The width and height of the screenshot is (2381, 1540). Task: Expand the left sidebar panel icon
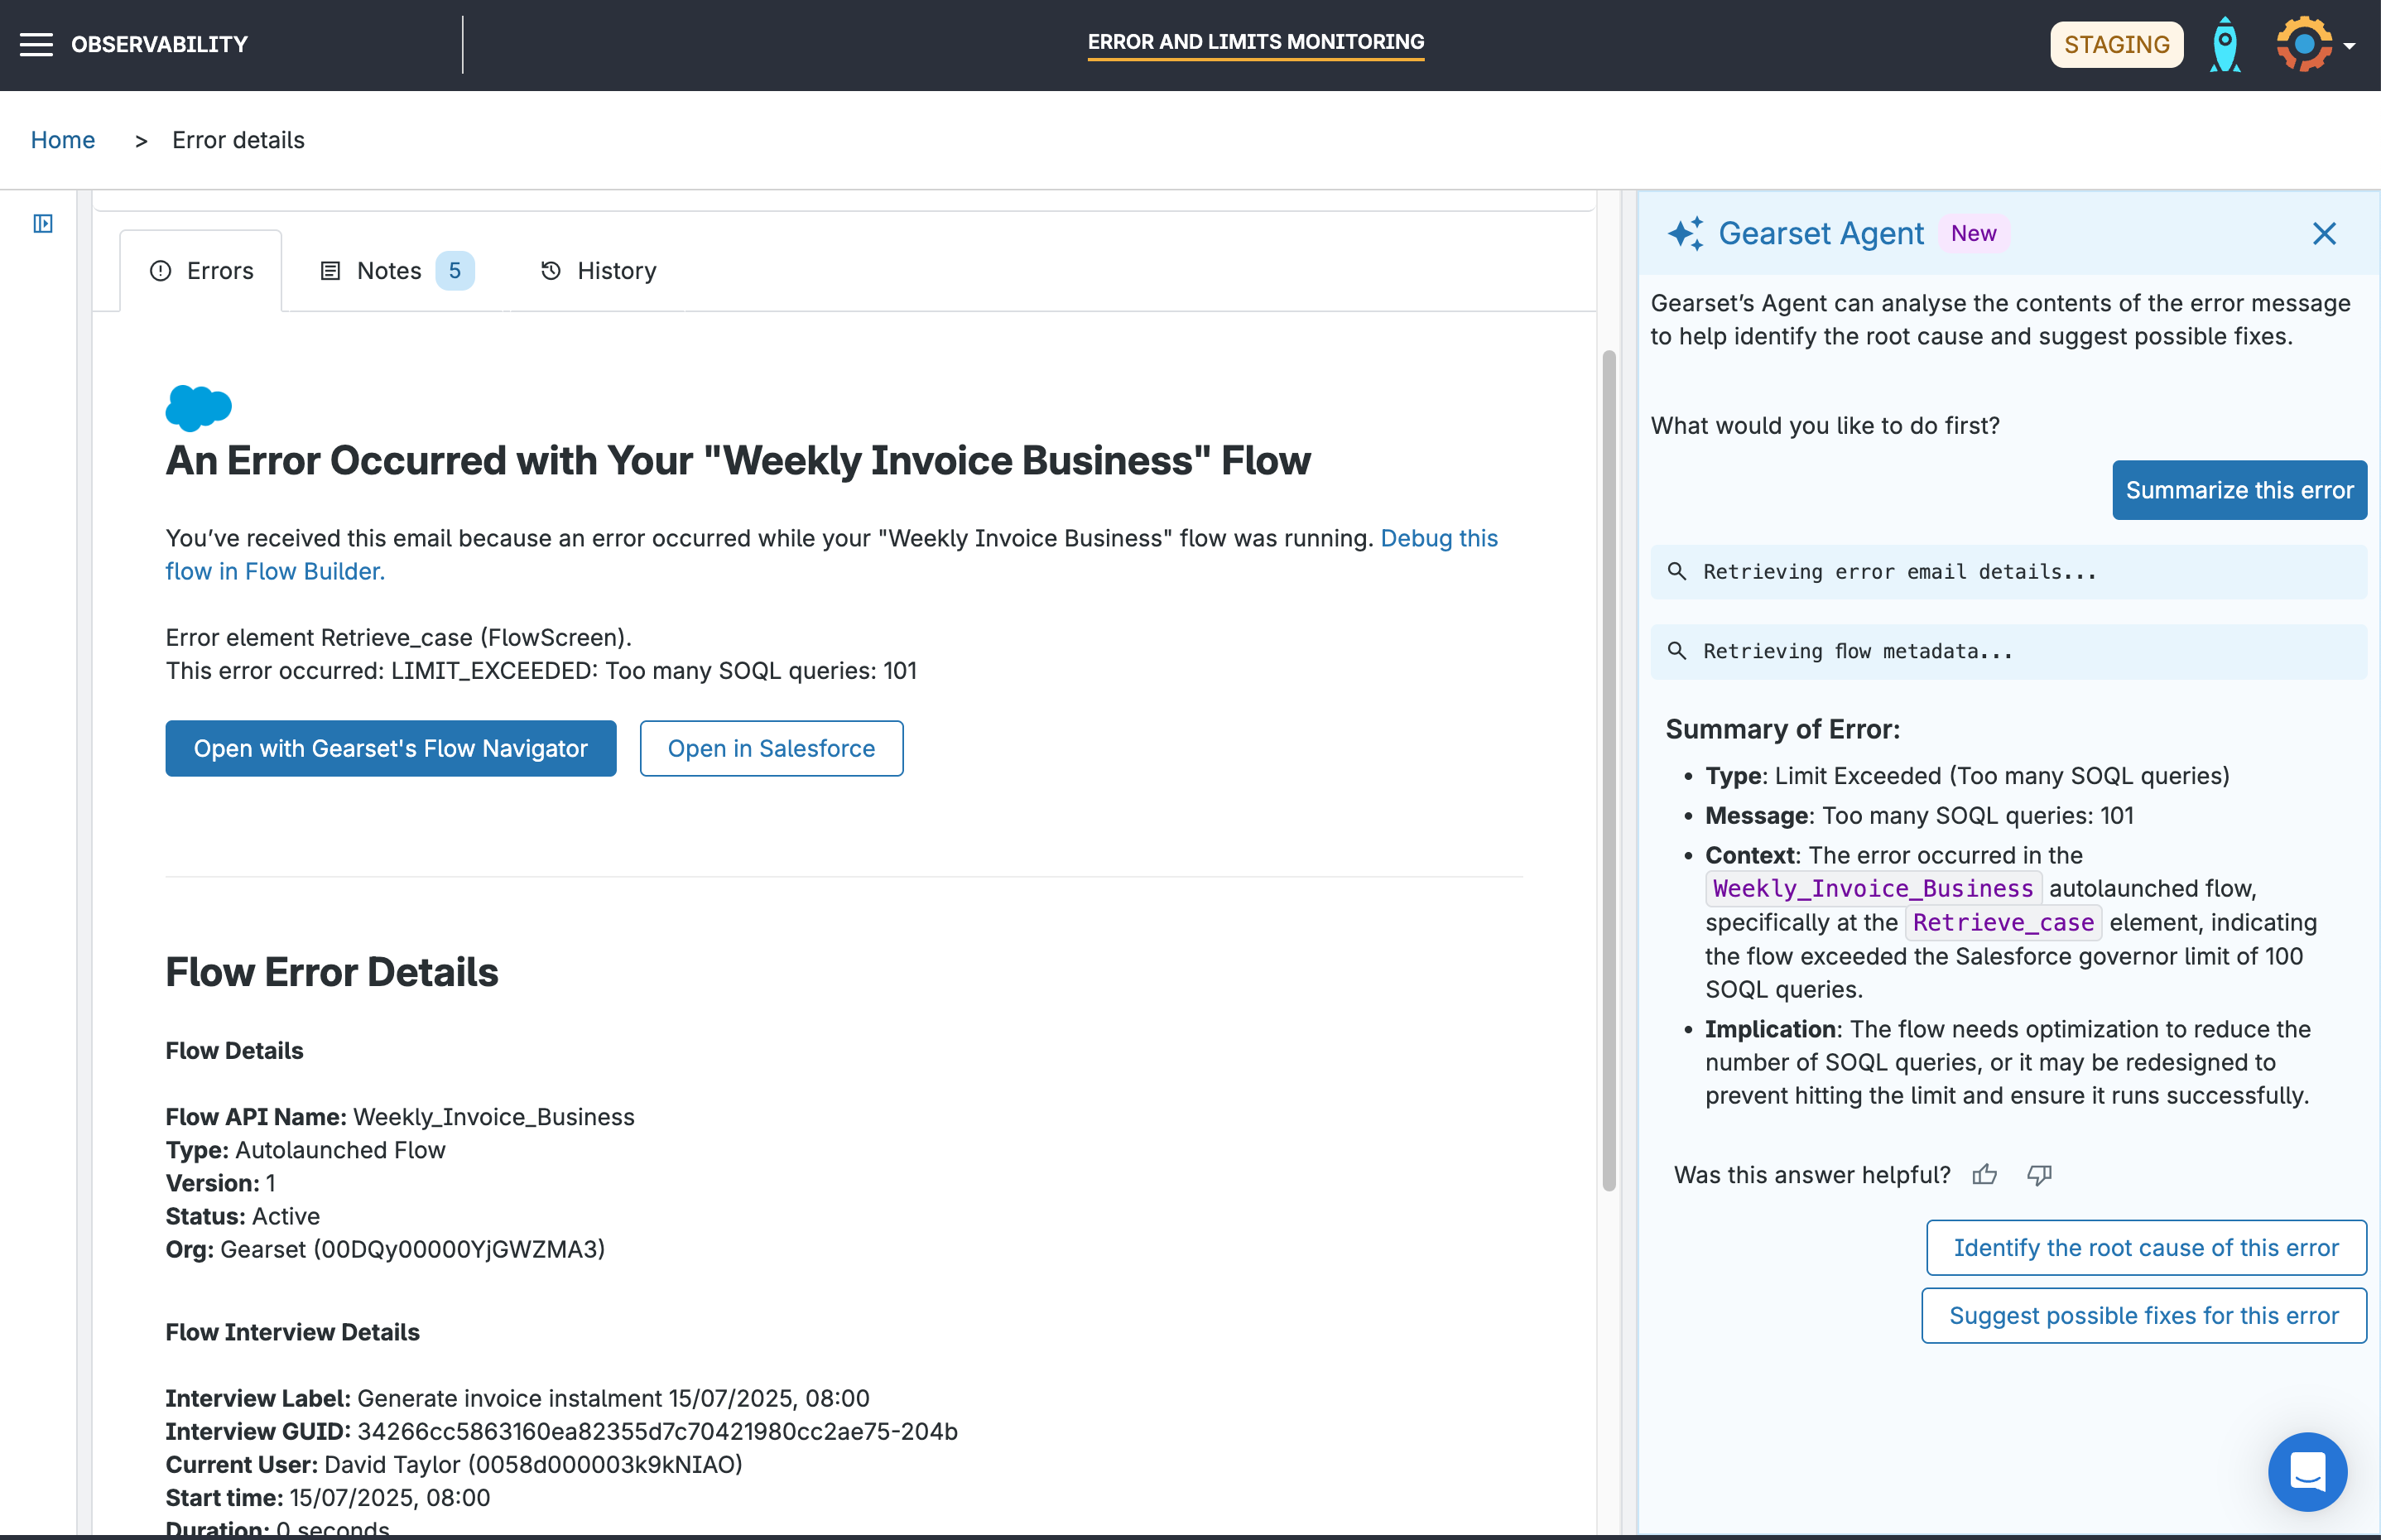coord(43,223)
